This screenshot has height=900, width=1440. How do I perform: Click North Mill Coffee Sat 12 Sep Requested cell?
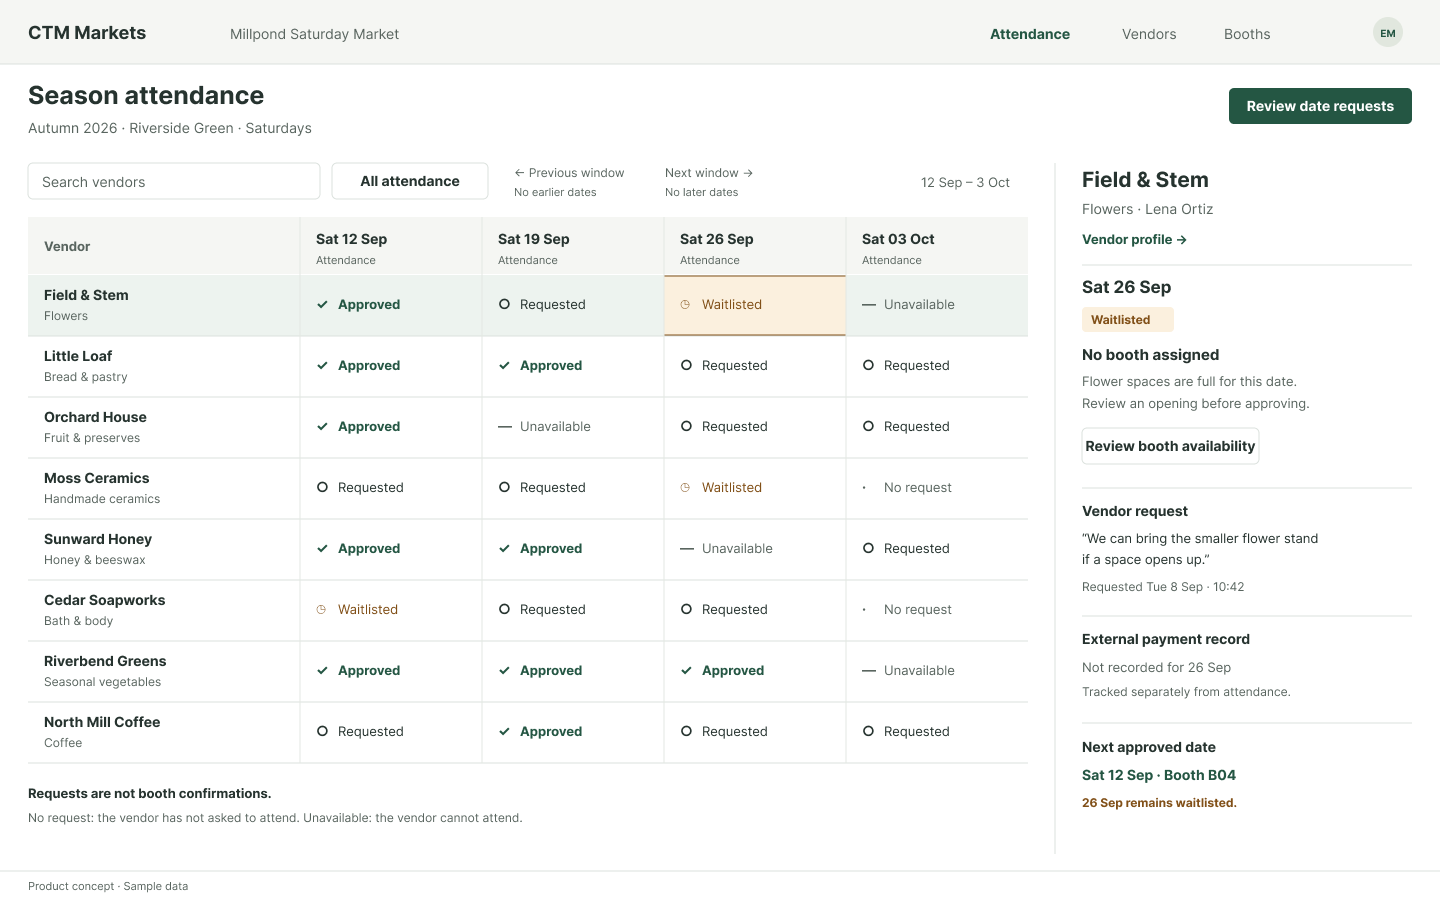(391, 732)
